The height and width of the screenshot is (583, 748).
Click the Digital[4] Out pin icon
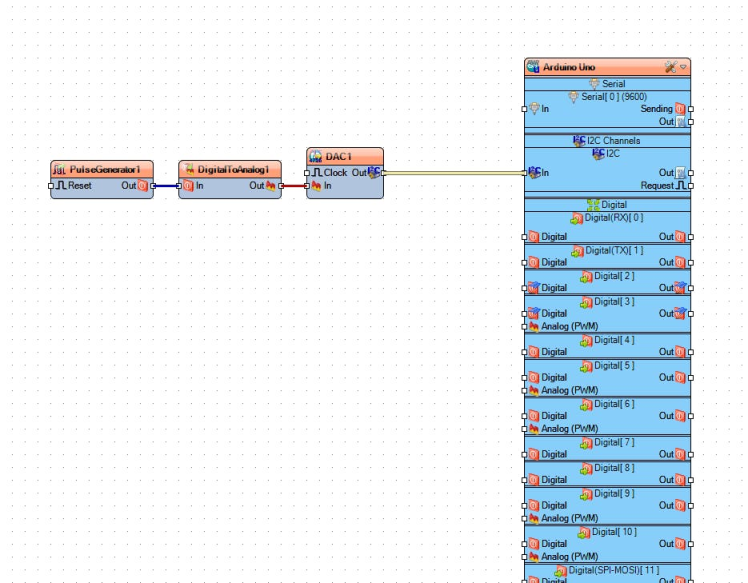[x=680, y=352]
